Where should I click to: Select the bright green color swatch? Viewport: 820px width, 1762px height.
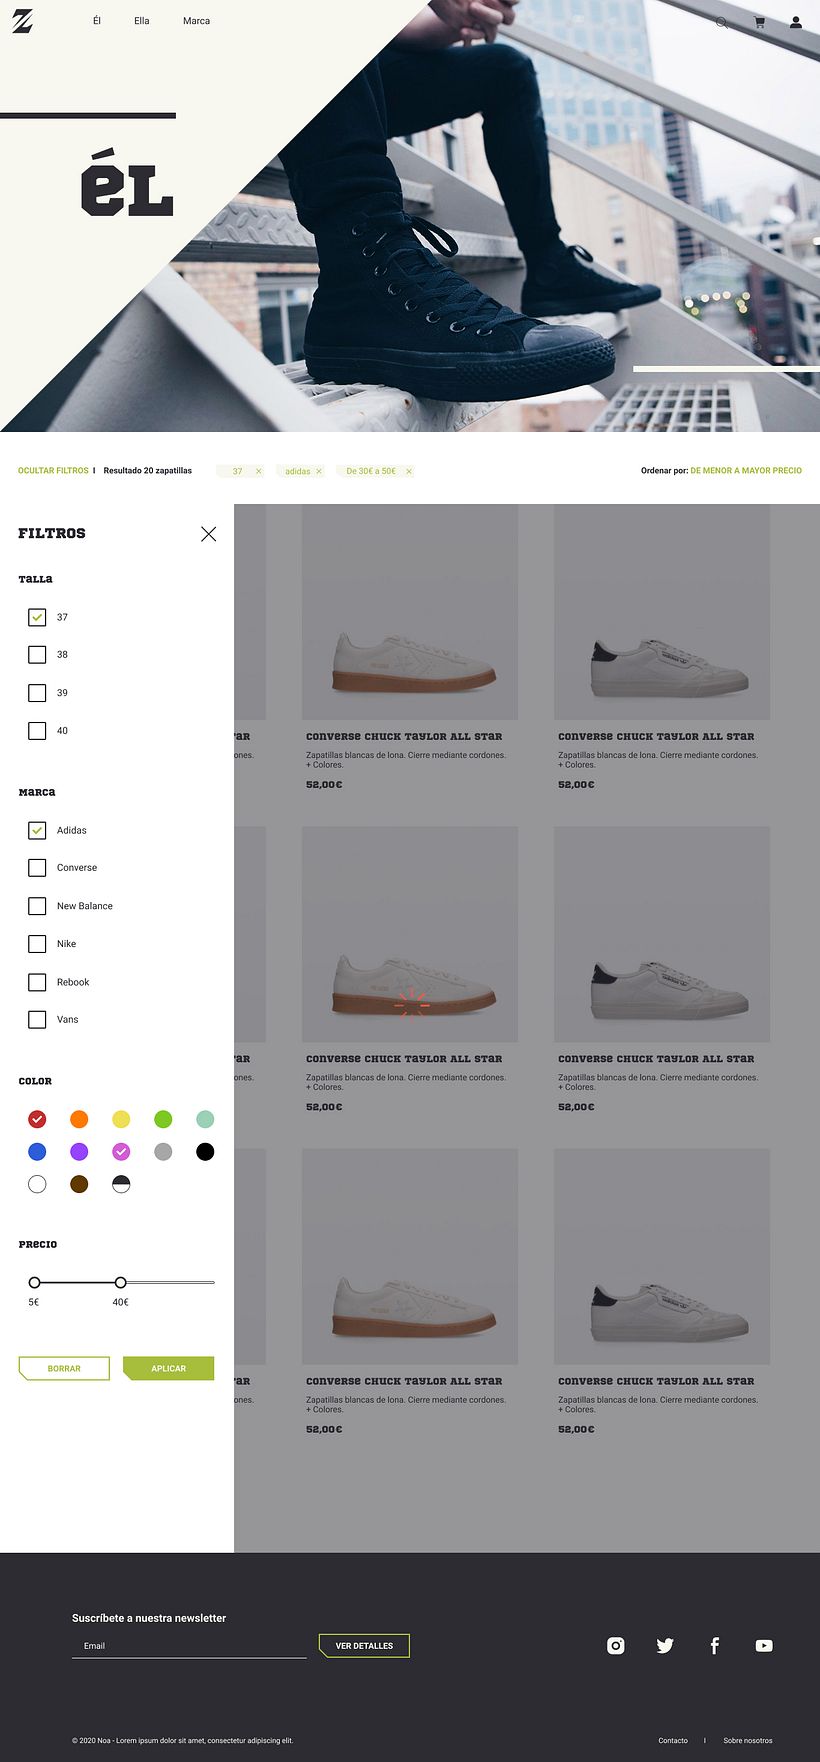[x=163, y=1119]
